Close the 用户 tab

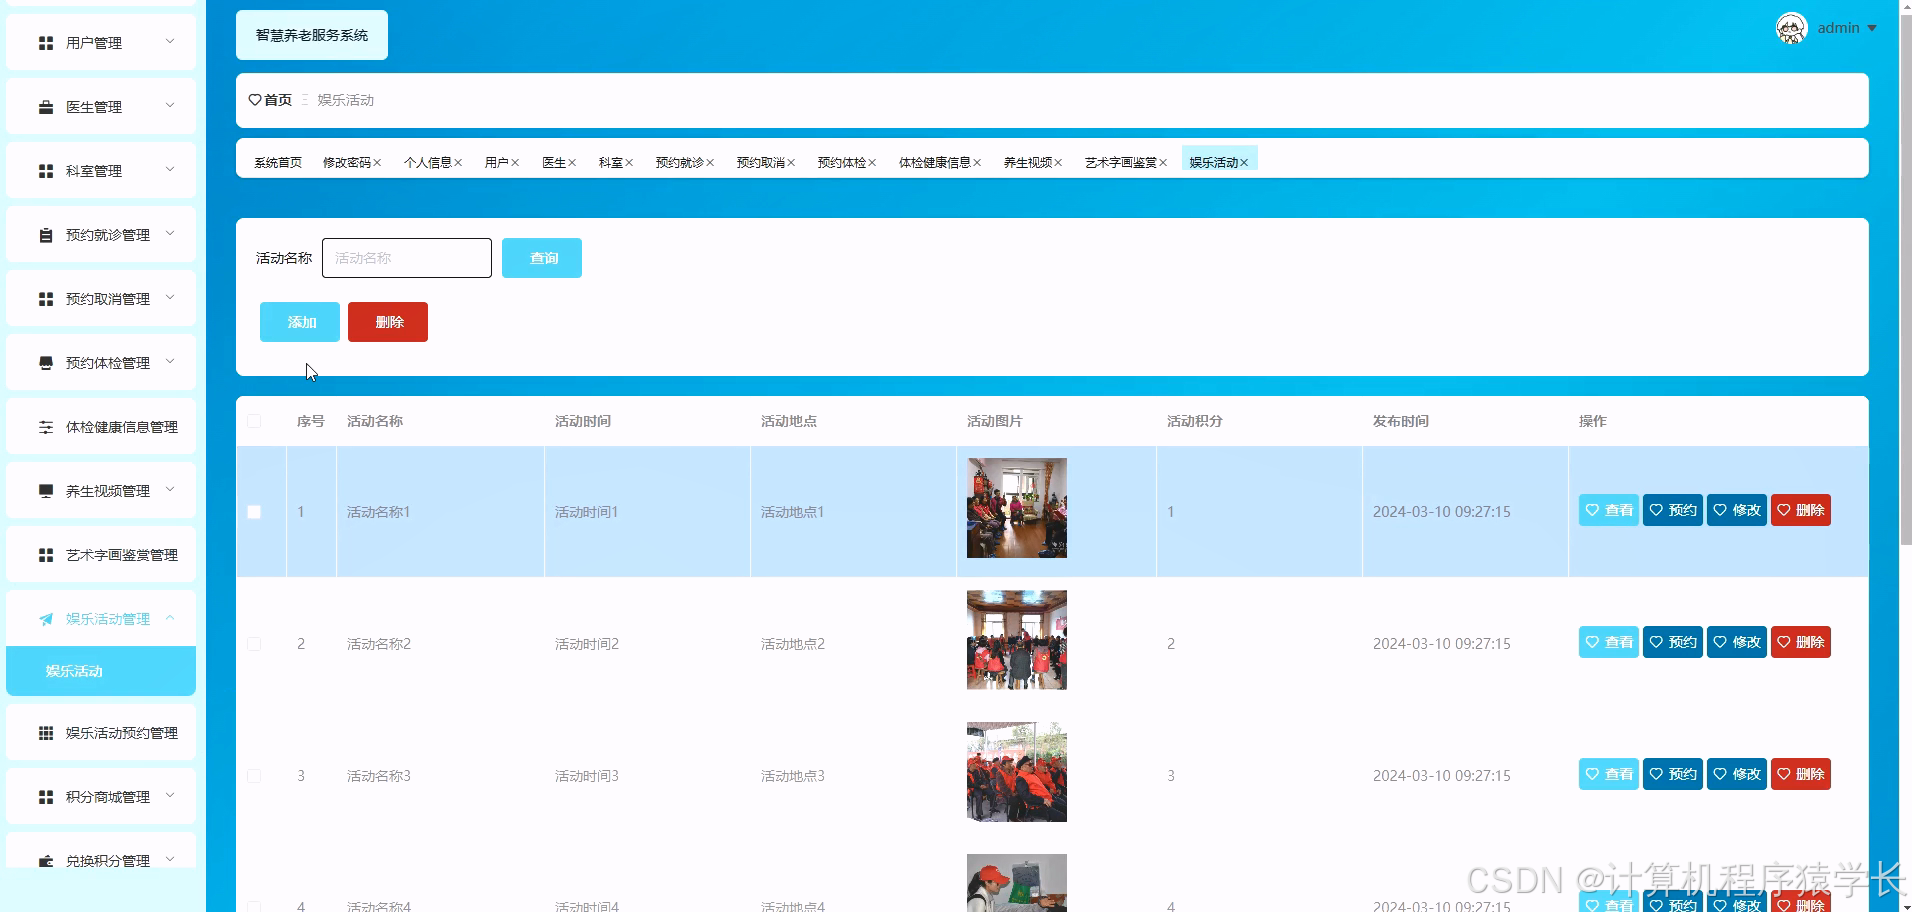[x=515, y=163]
